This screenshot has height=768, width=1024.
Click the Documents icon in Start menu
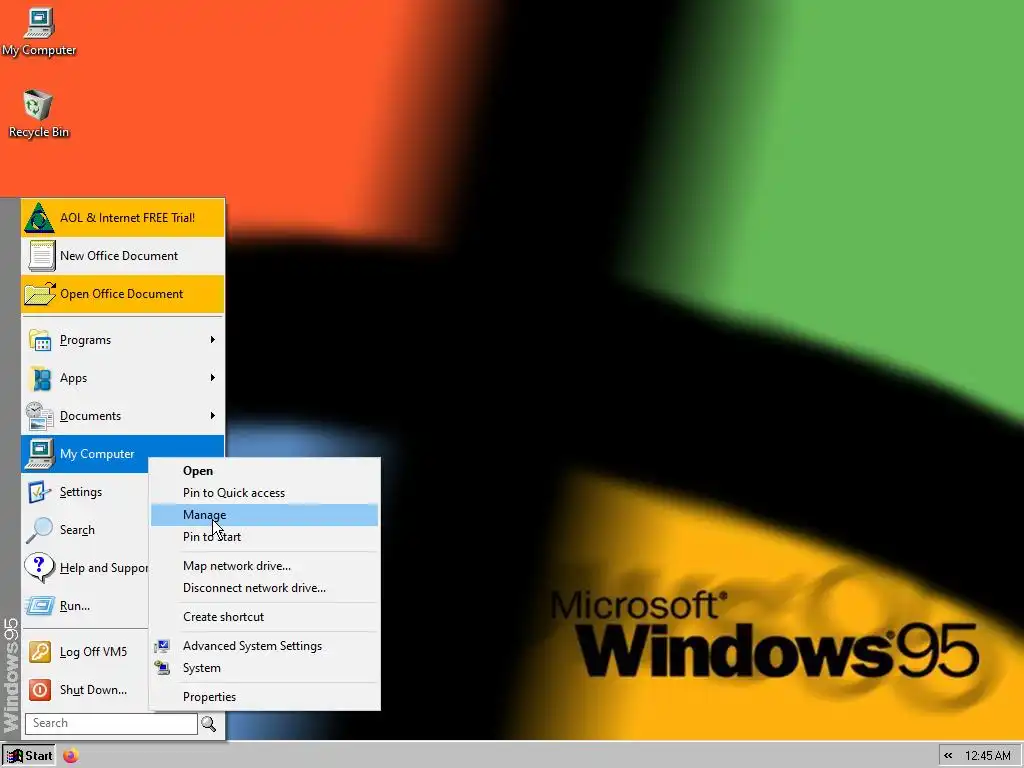[40, 416]
